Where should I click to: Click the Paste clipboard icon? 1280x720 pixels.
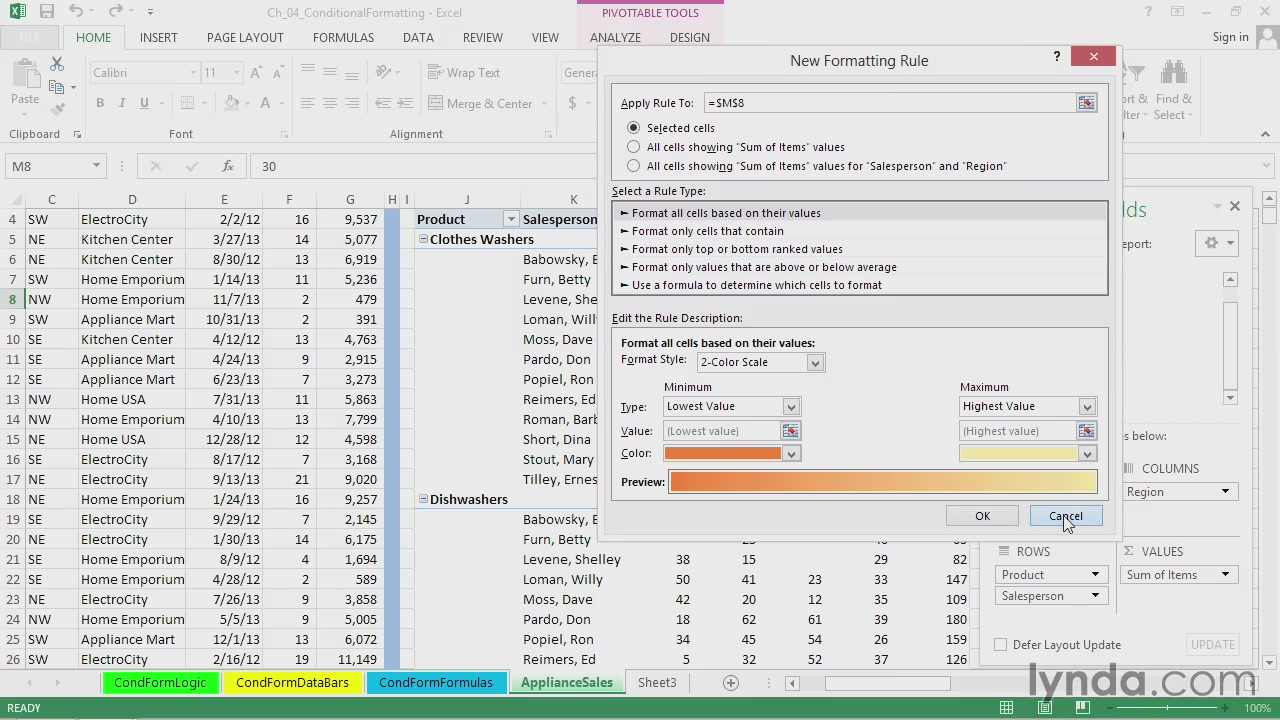pyautogui.click(x=25, y=75)
